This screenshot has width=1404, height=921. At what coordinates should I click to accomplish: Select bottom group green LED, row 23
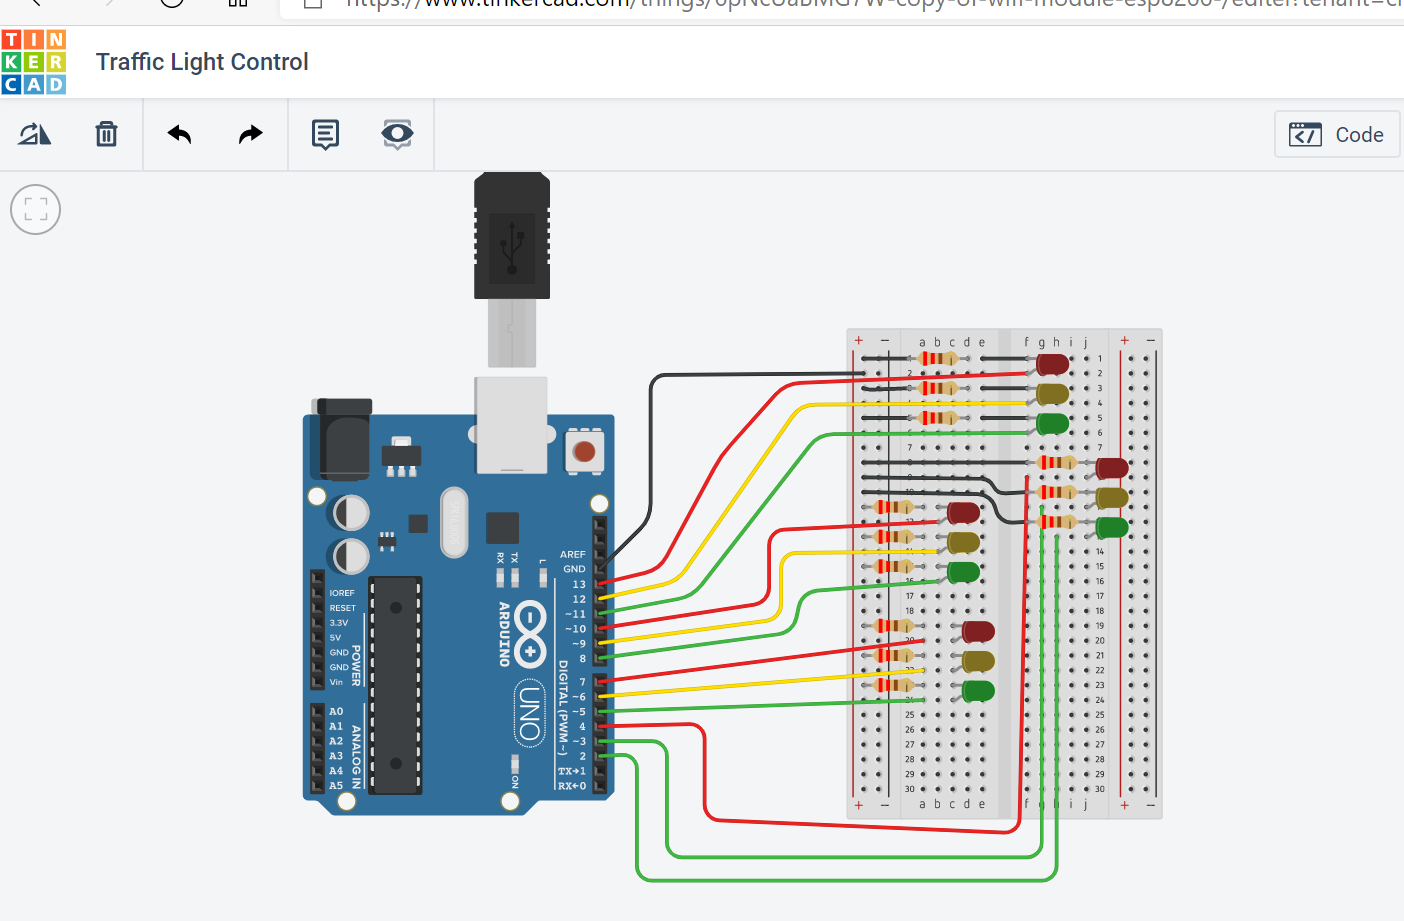coord(977,690)
